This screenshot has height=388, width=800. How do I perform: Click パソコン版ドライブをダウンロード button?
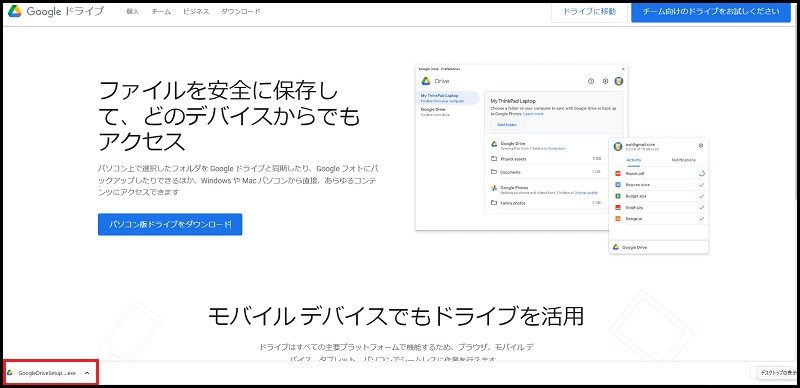(x=170, y=225)
